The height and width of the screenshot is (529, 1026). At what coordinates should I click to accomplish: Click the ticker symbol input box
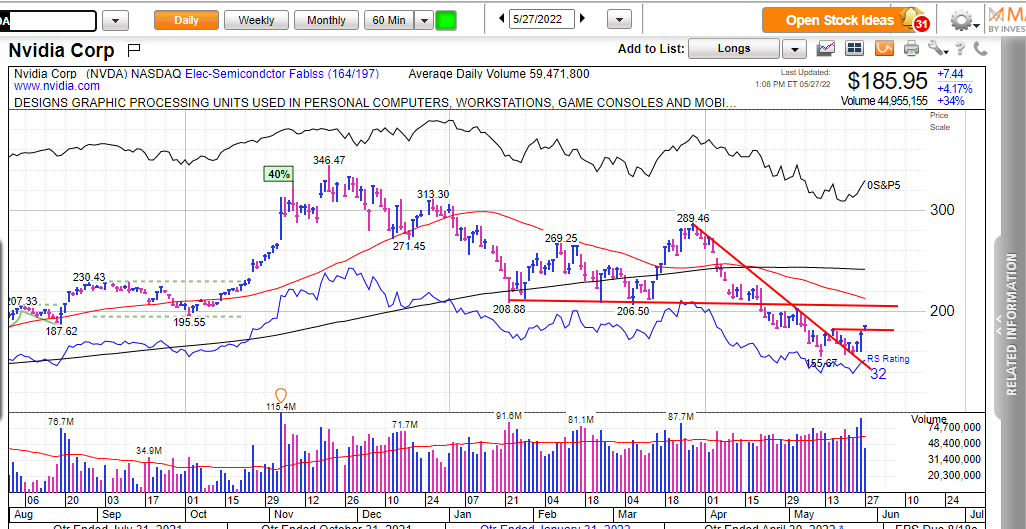[x=48, y=20]
